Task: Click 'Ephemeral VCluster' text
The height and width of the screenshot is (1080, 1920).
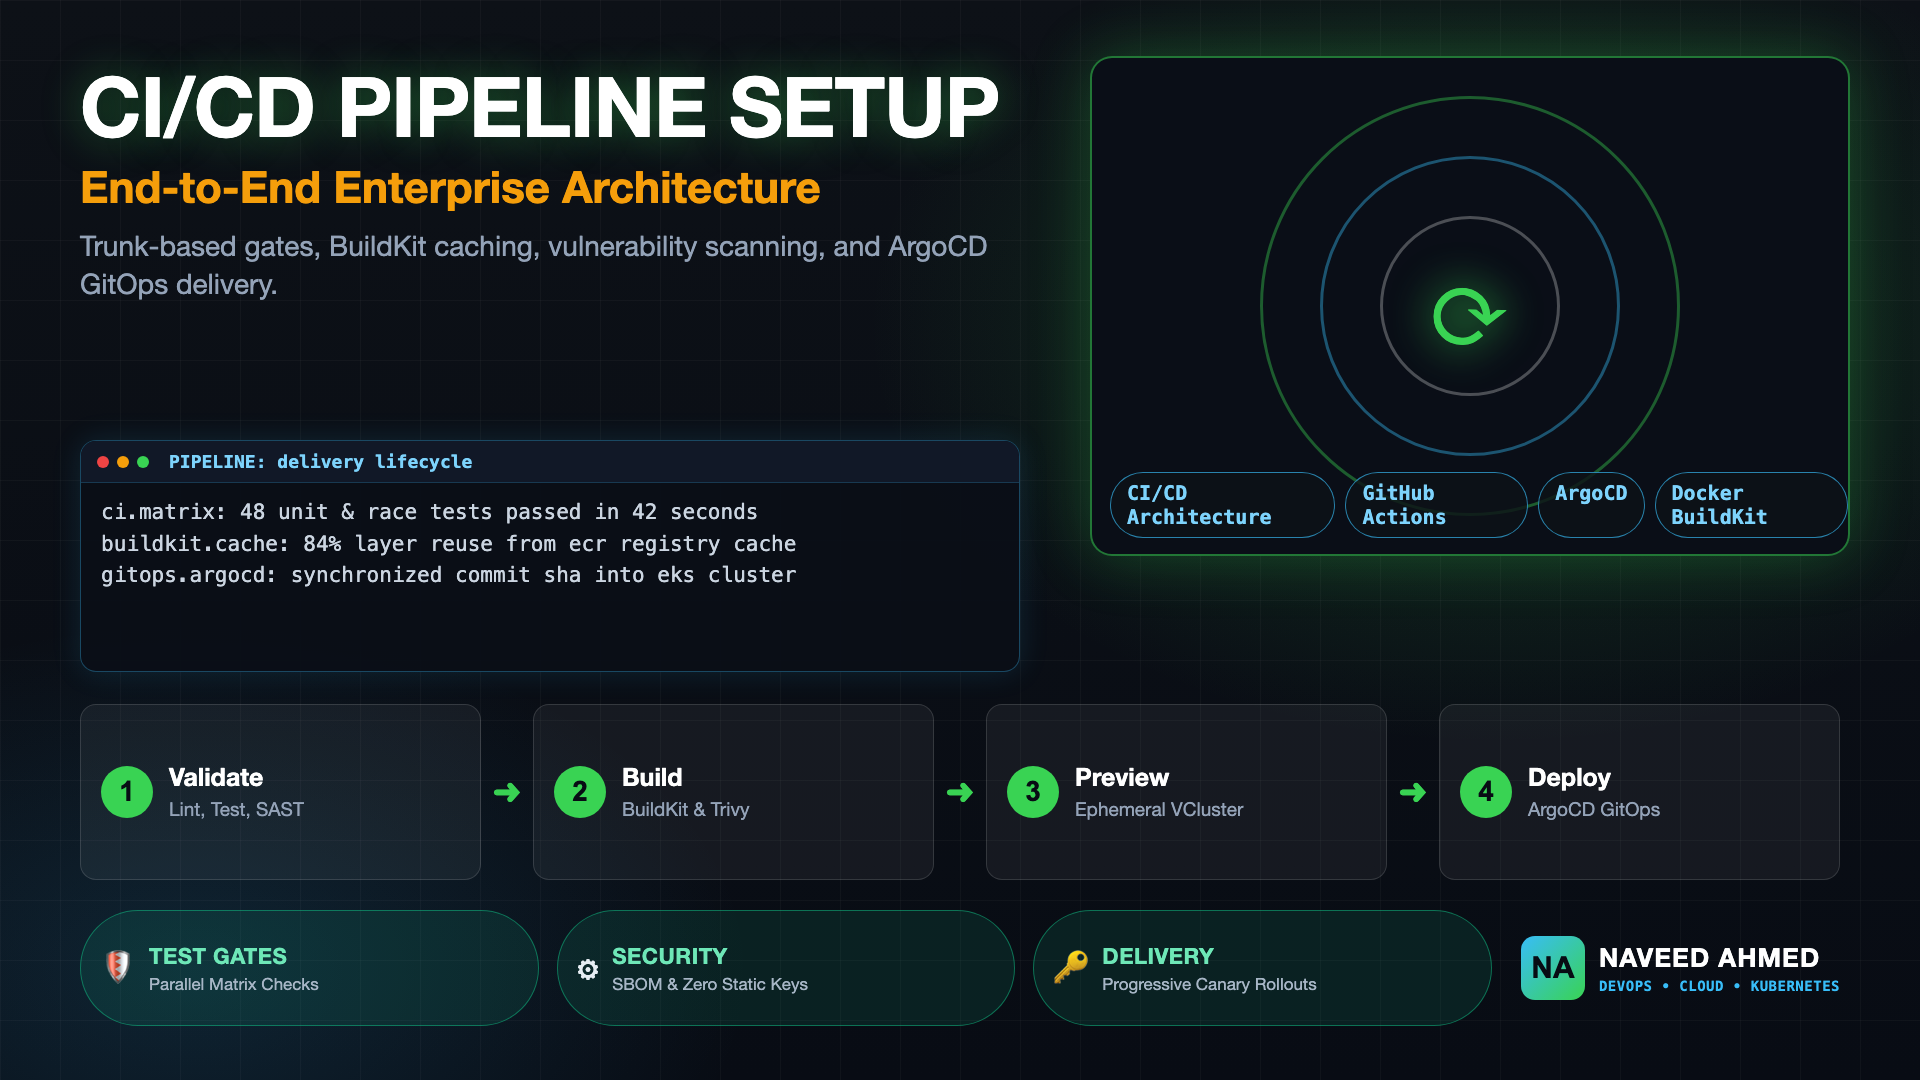Action: 1159,810
